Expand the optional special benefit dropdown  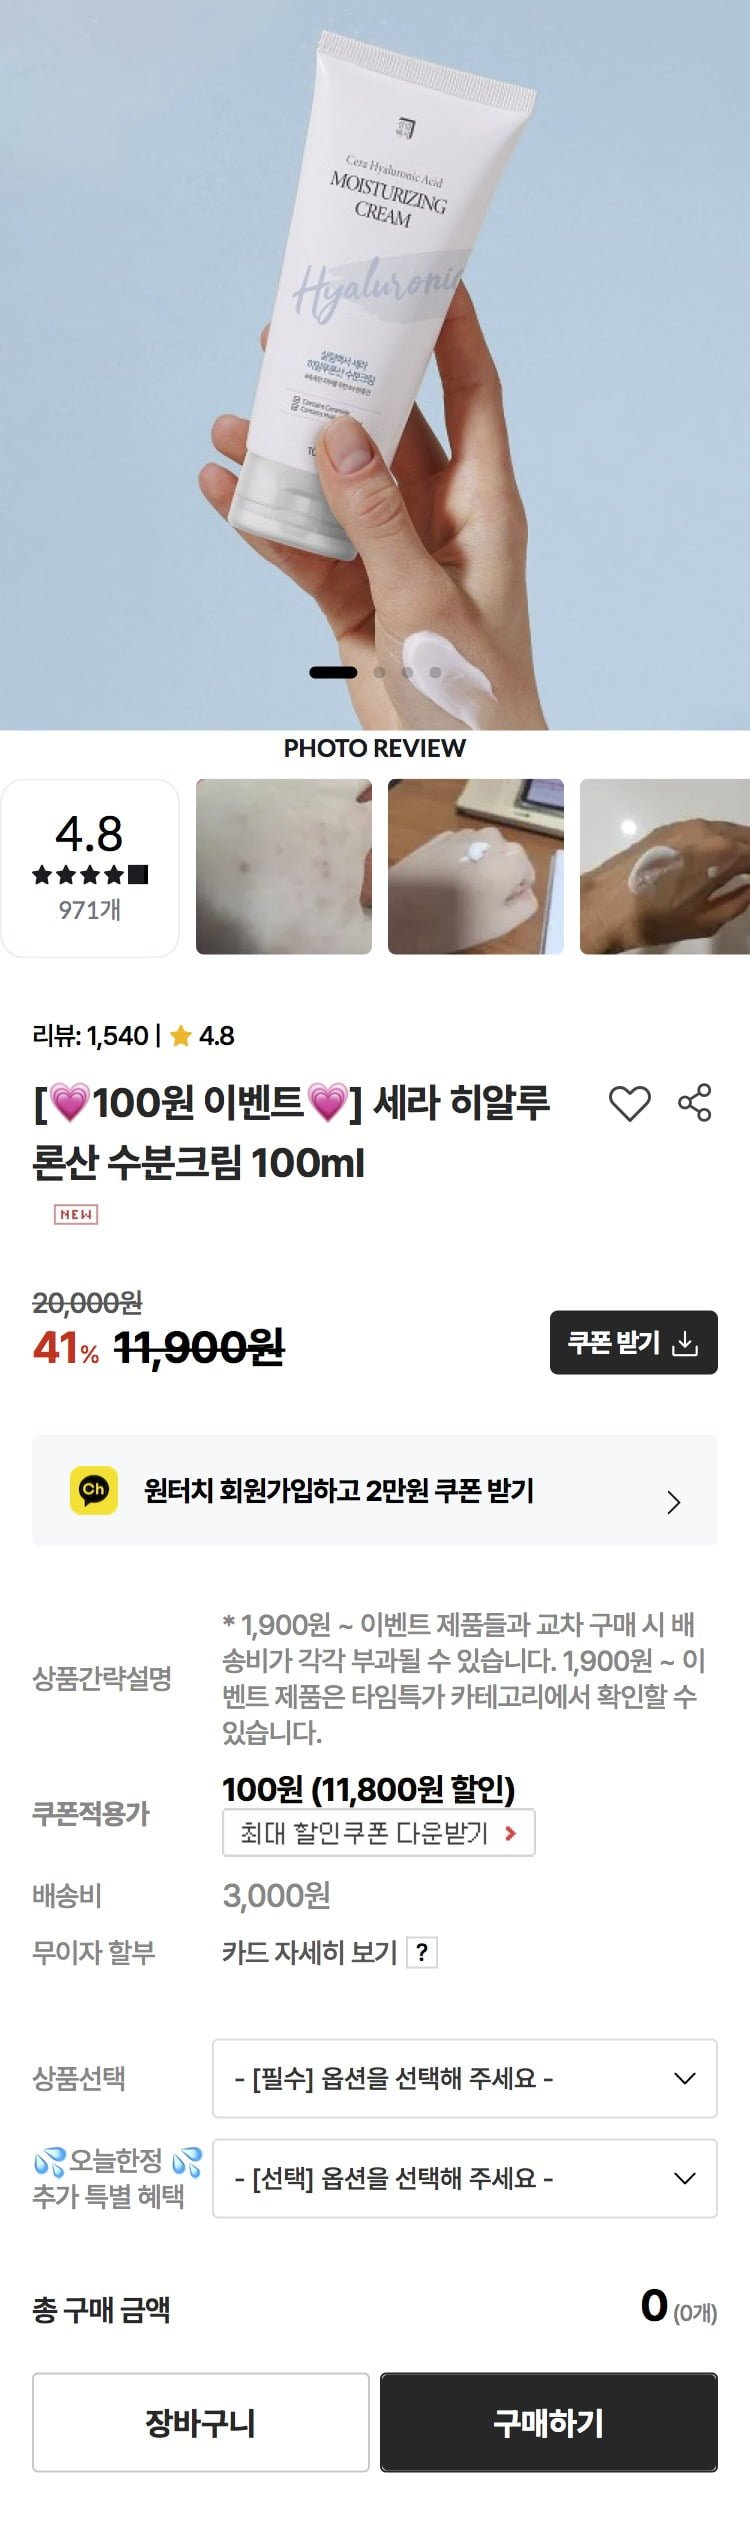pos(464,2178)
